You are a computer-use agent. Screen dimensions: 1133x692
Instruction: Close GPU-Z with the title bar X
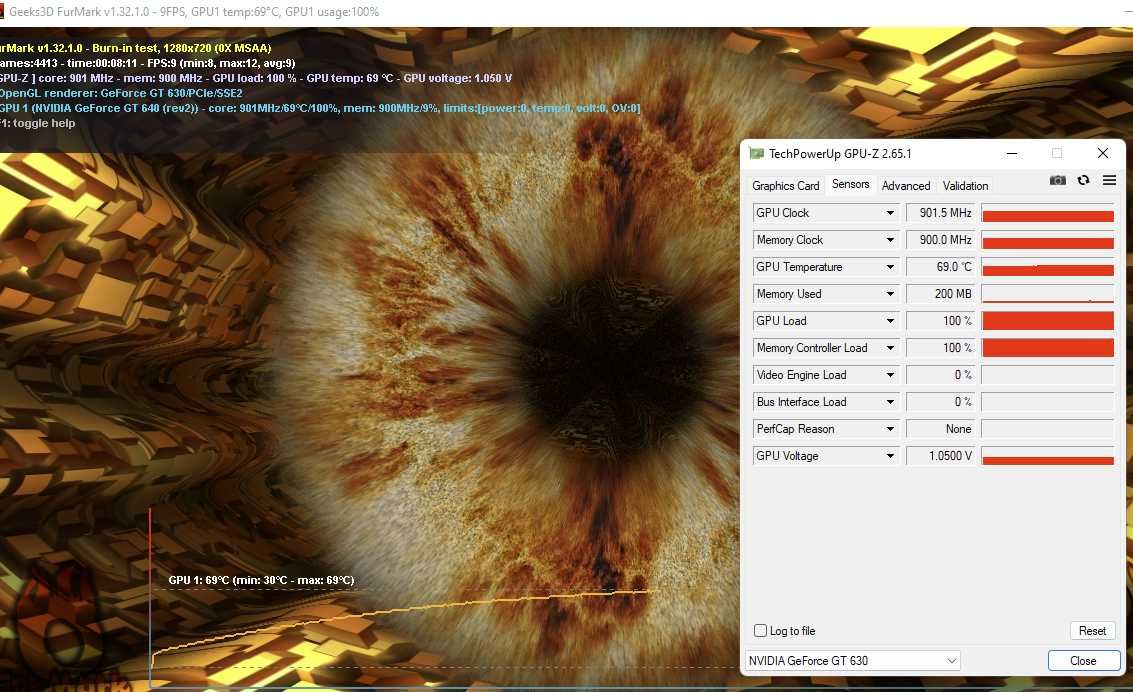point(1103,153)
